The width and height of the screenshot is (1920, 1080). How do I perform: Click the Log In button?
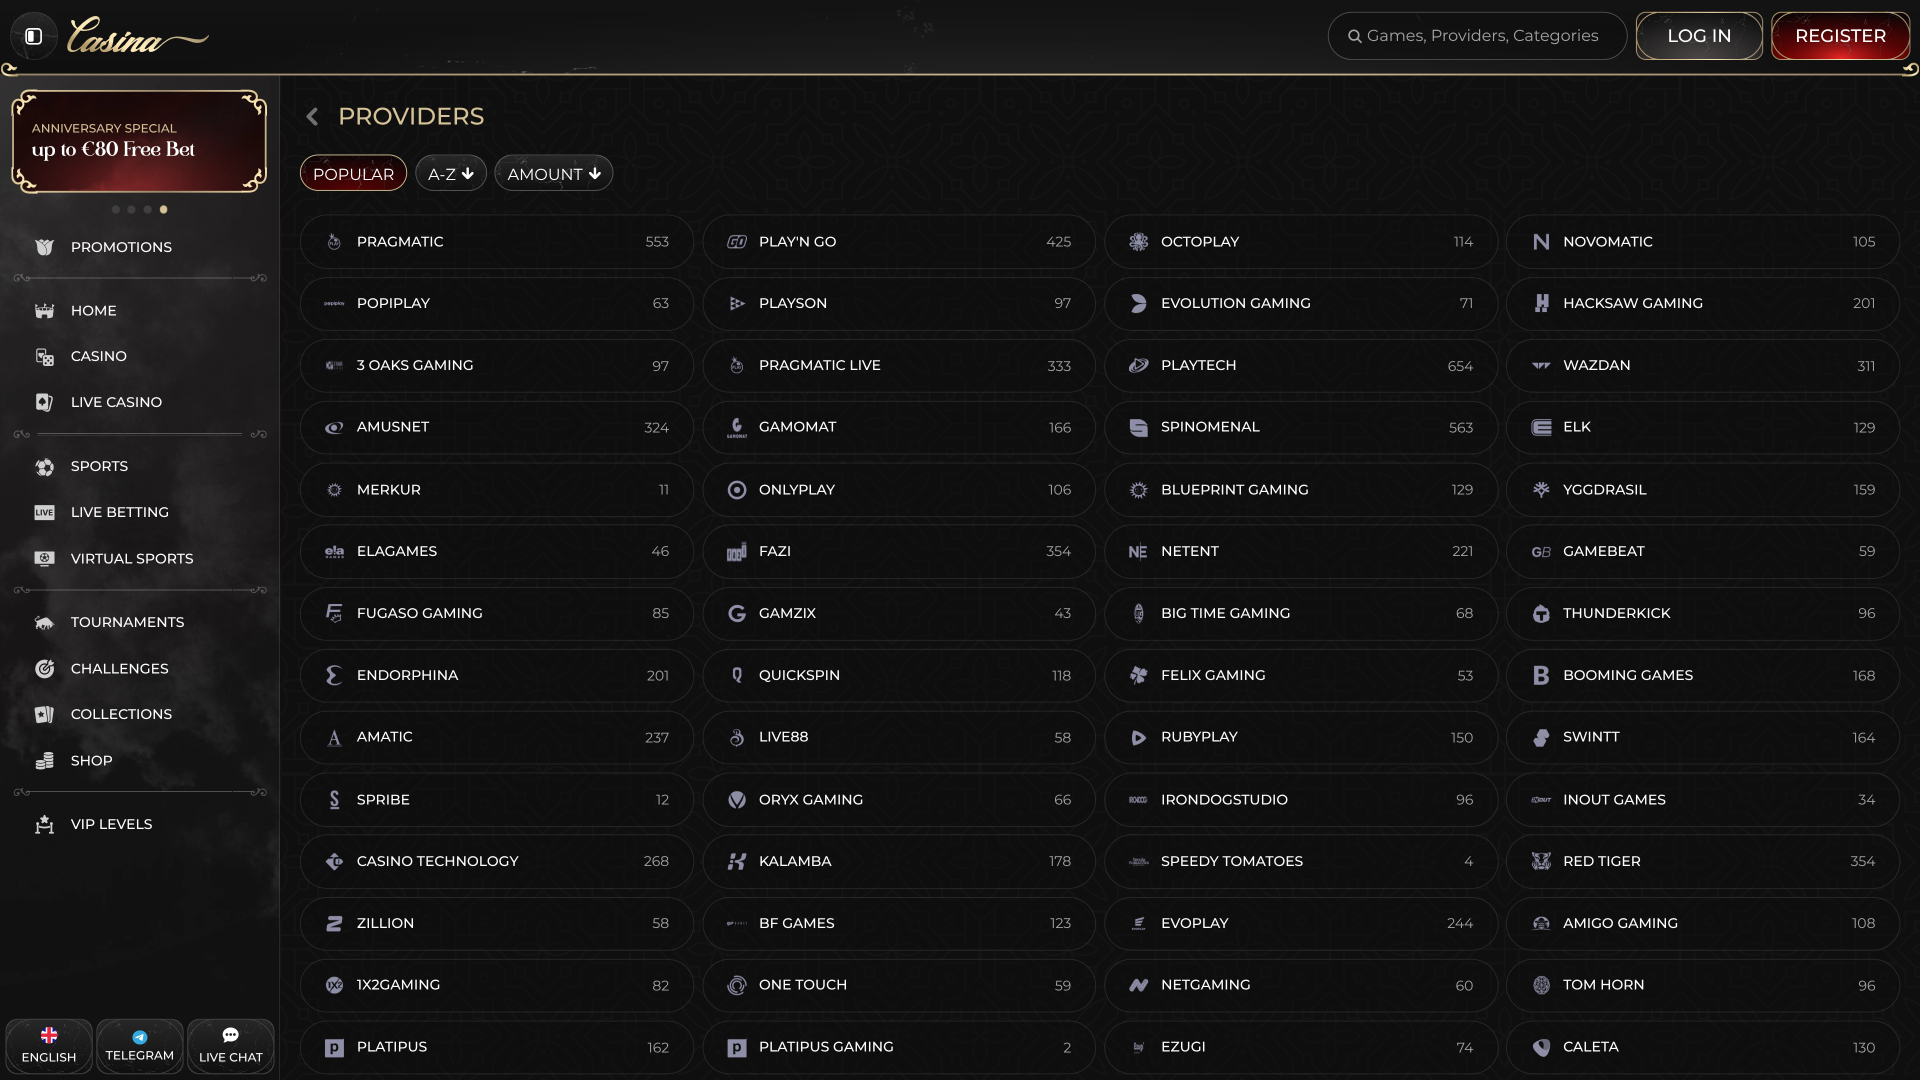[x=1698, y=36]
